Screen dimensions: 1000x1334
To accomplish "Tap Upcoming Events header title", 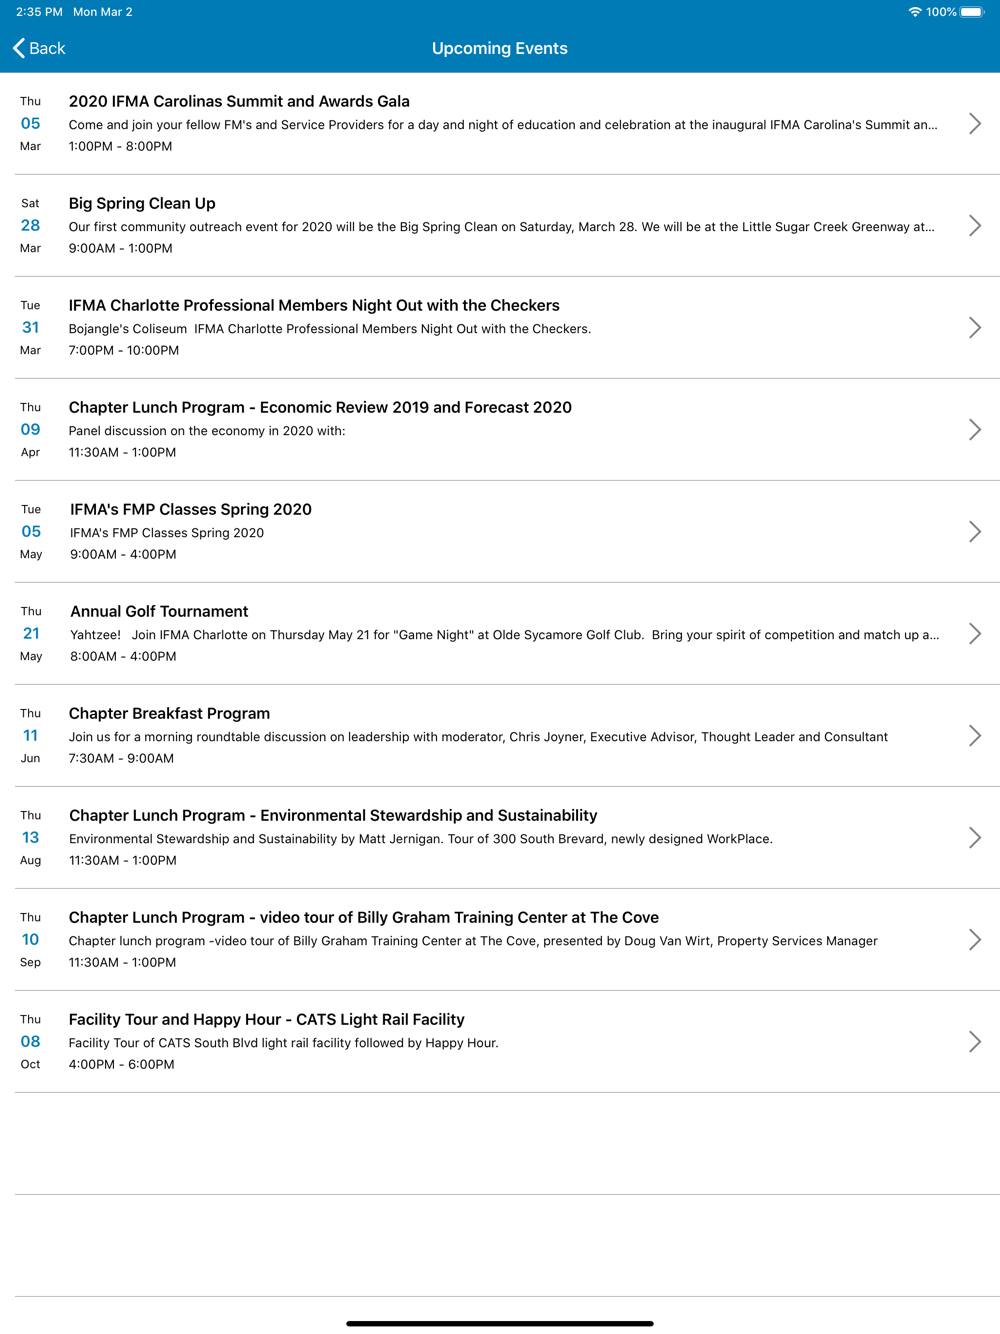I will 500,48.
